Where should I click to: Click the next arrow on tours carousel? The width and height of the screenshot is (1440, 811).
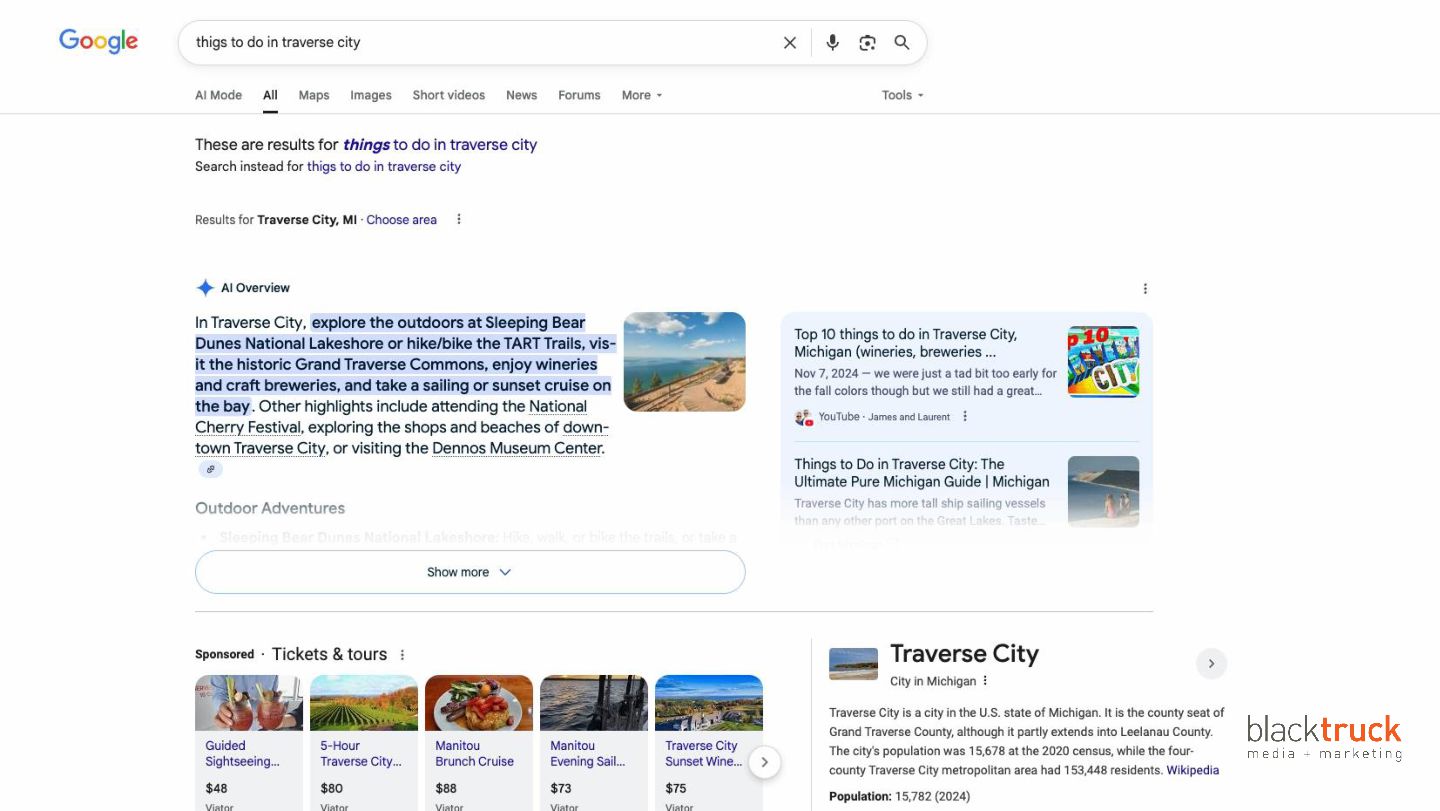[x=764, y=762]
